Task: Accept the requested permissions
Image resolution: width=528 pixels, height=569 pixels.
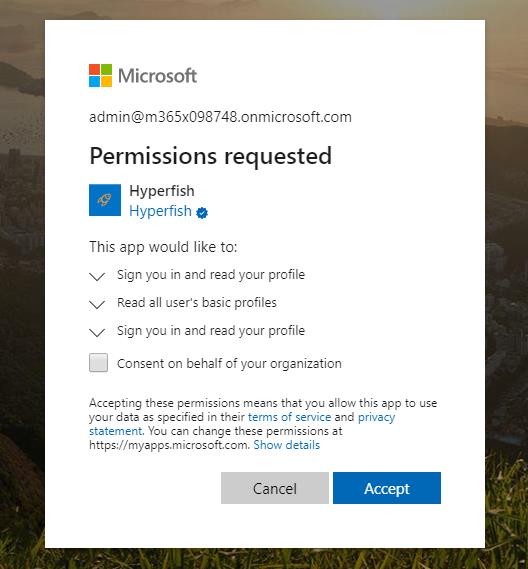Action: [x=387, y=488]
